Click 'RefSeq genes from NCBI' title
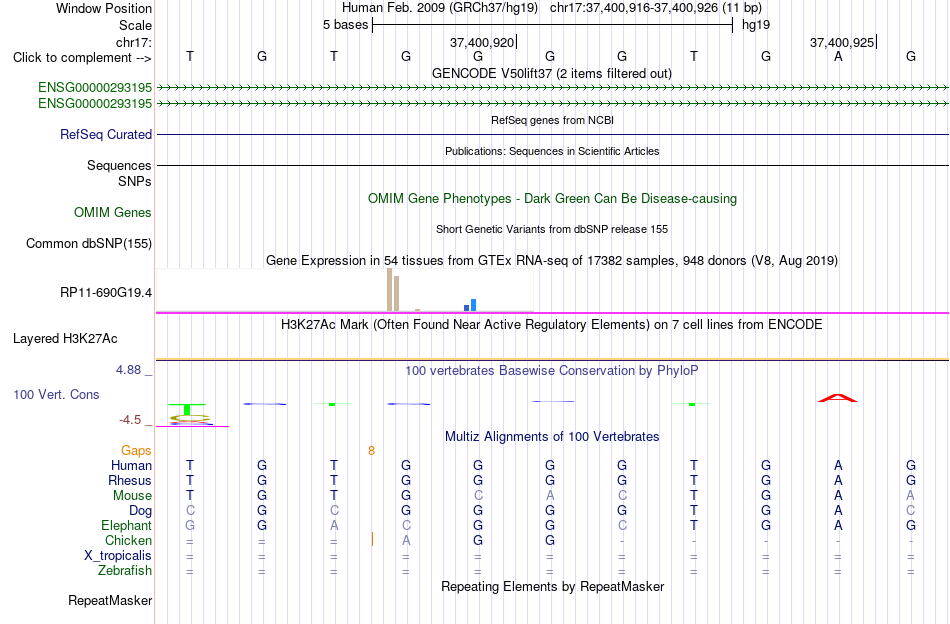The width and height of the screenshot is (950, 624). [552, 120]
